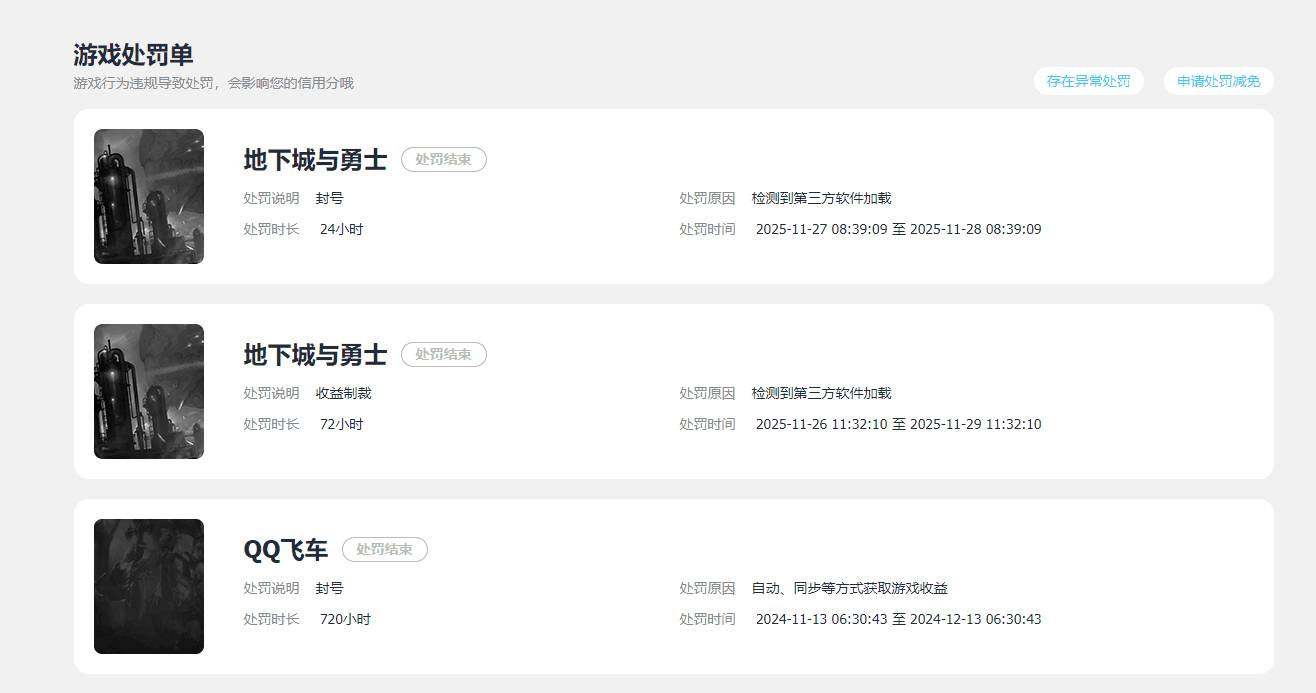Image resolution: width=1316 pixels, height=693 pixels.
Task: Click the penalty time range starting 2025-11-26
Action: 898,424
